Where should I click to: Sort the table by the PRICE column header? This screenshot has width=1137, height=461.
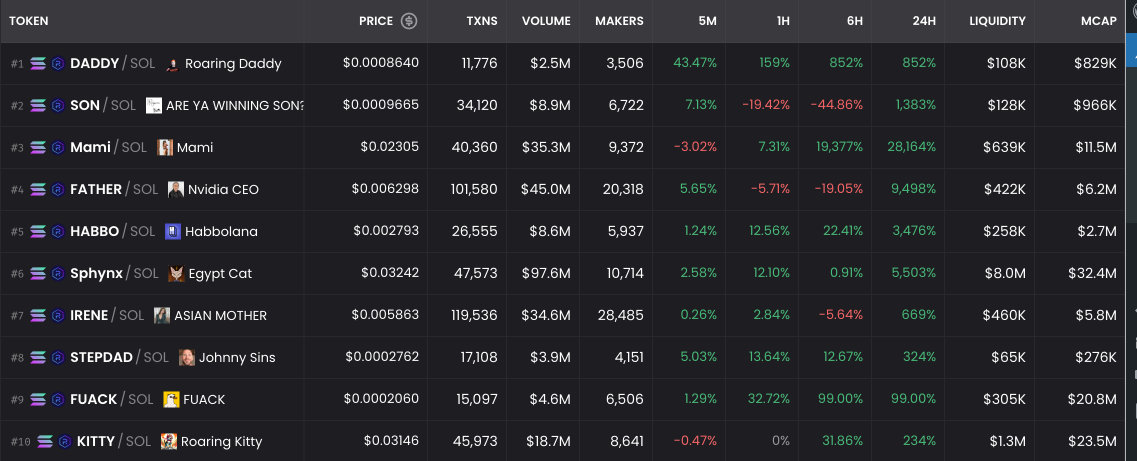point(376,21)
